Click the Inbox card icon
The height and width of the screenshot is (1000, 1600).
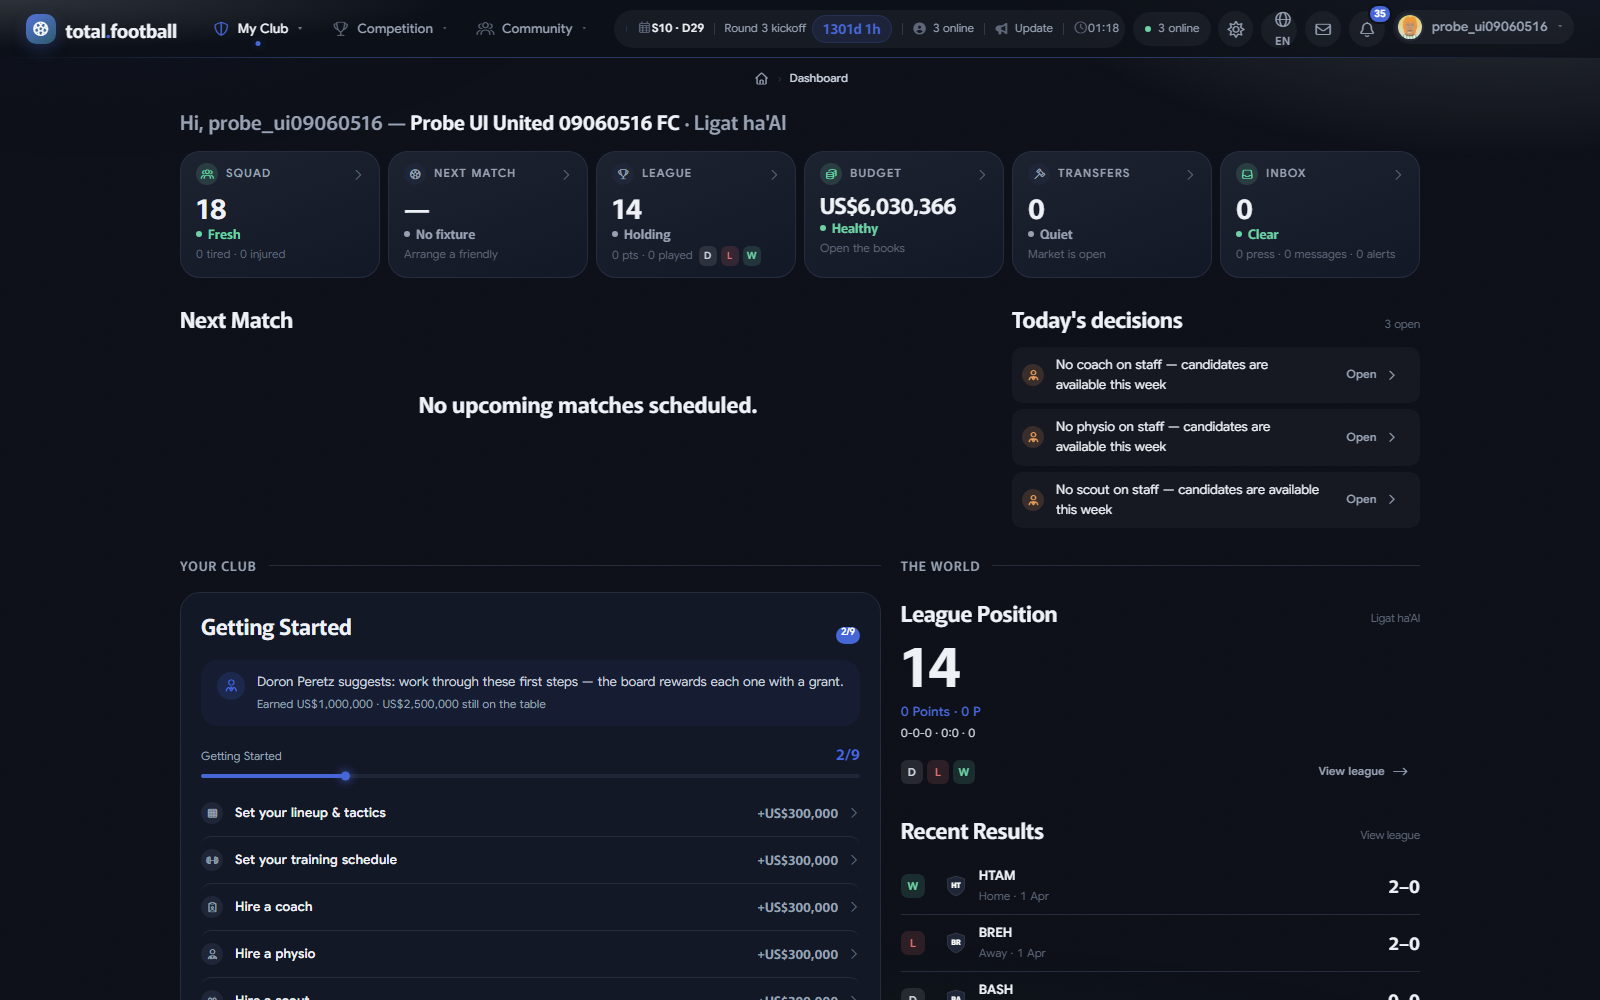pos(1247,174)
